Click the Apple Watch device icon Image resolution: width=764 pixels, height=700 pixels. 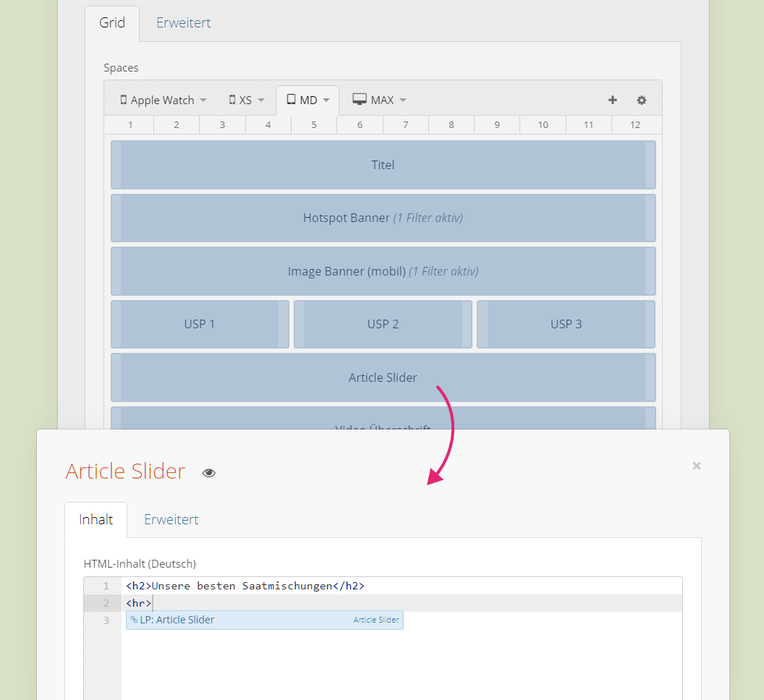[124, 99]
